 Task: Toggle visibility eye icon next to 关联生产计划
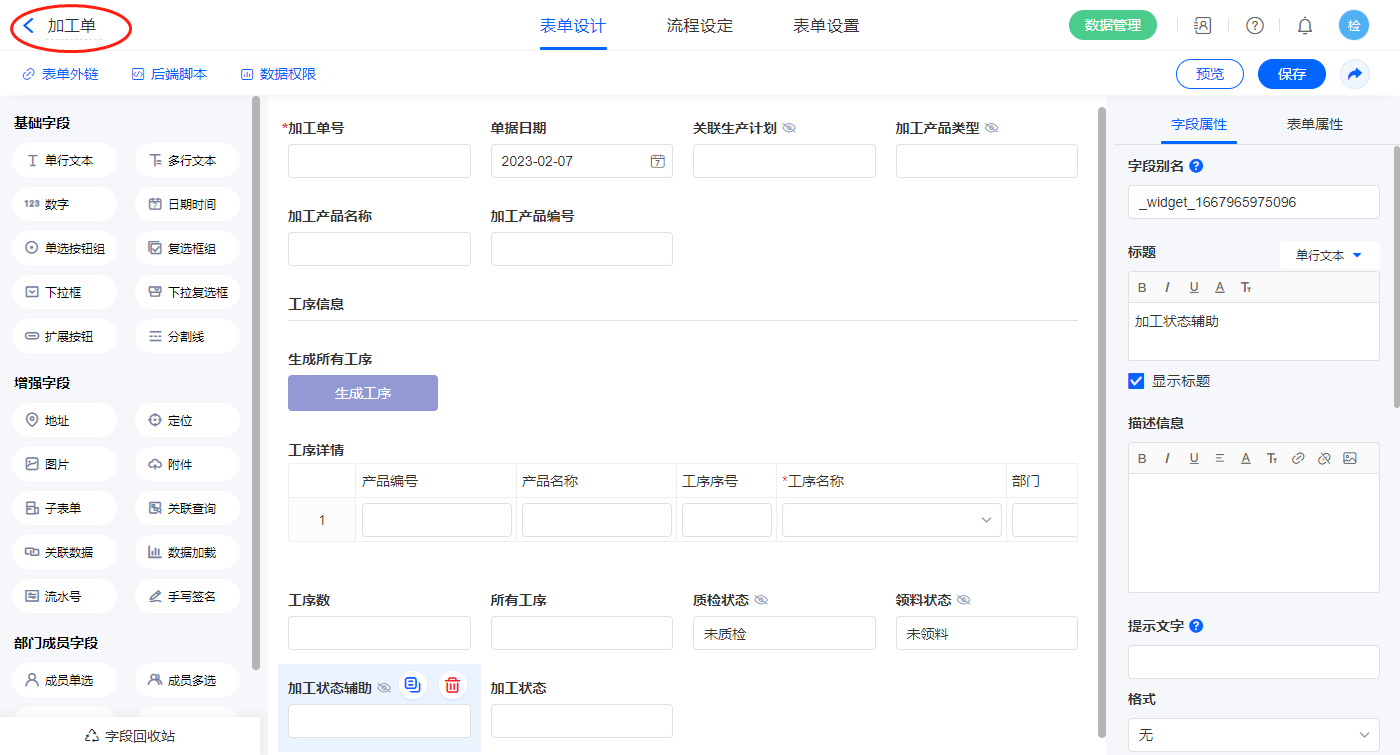pos(789,128)
